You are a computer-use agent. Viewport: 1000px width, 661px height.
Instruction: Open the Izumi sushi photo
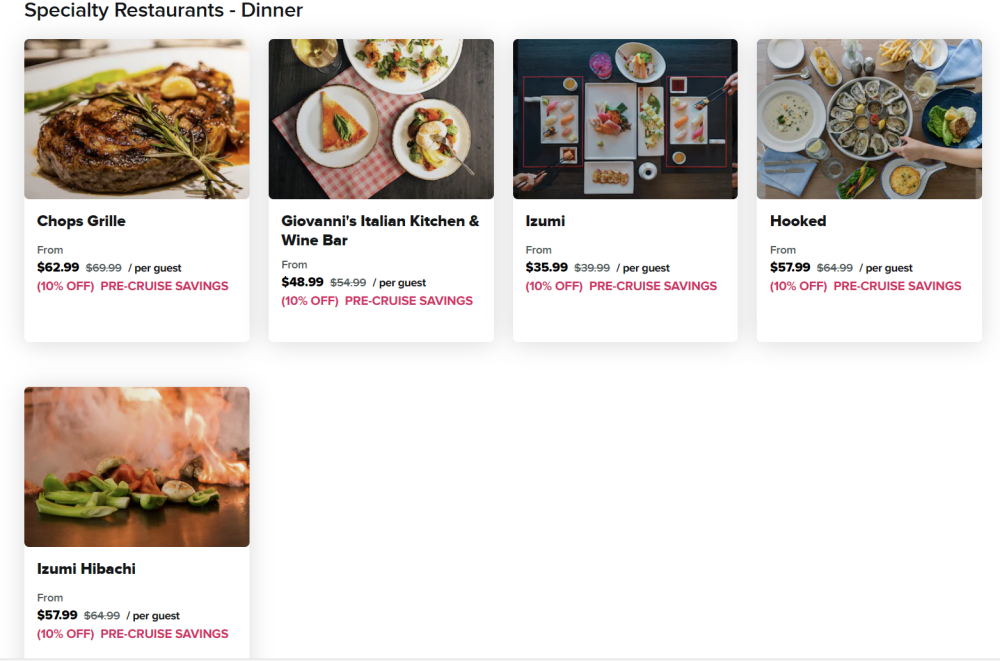pyautogui.click(x=625, y=119)
